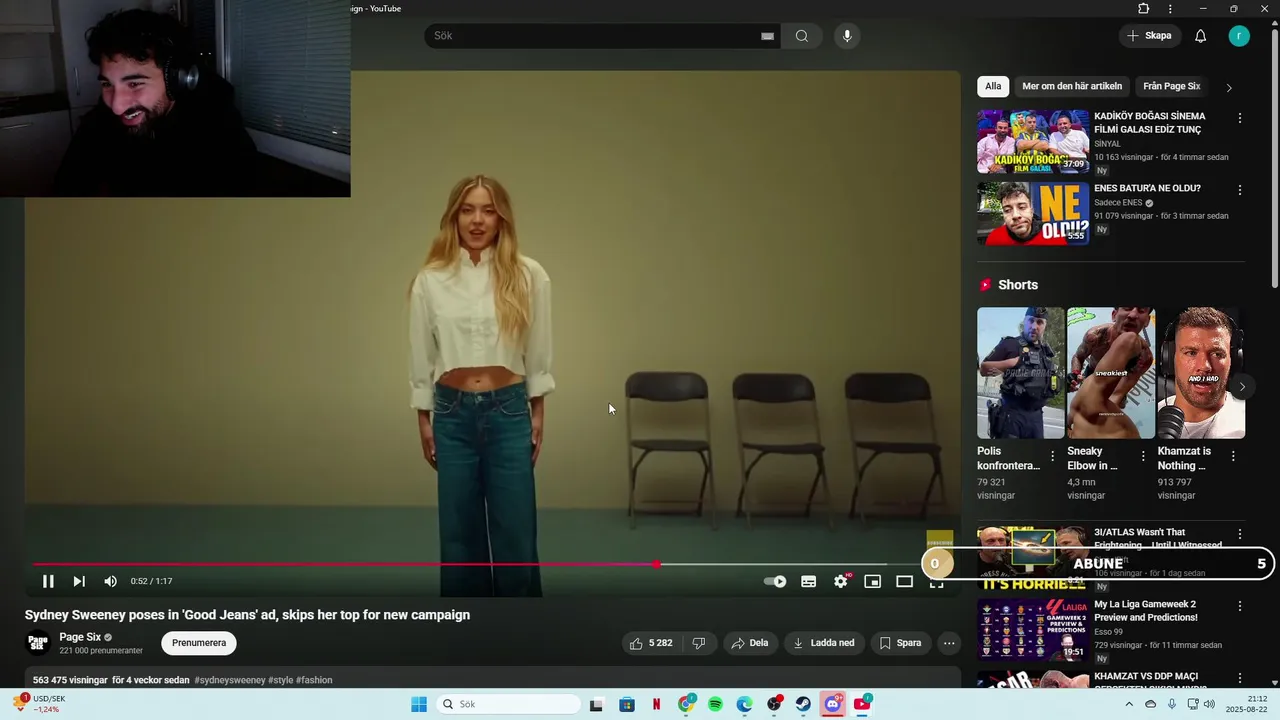The width and height of the screenshot is (1280, 720).
Task: Open options for 'Khamzat is Nothing' short
Action: [1233, 456]
